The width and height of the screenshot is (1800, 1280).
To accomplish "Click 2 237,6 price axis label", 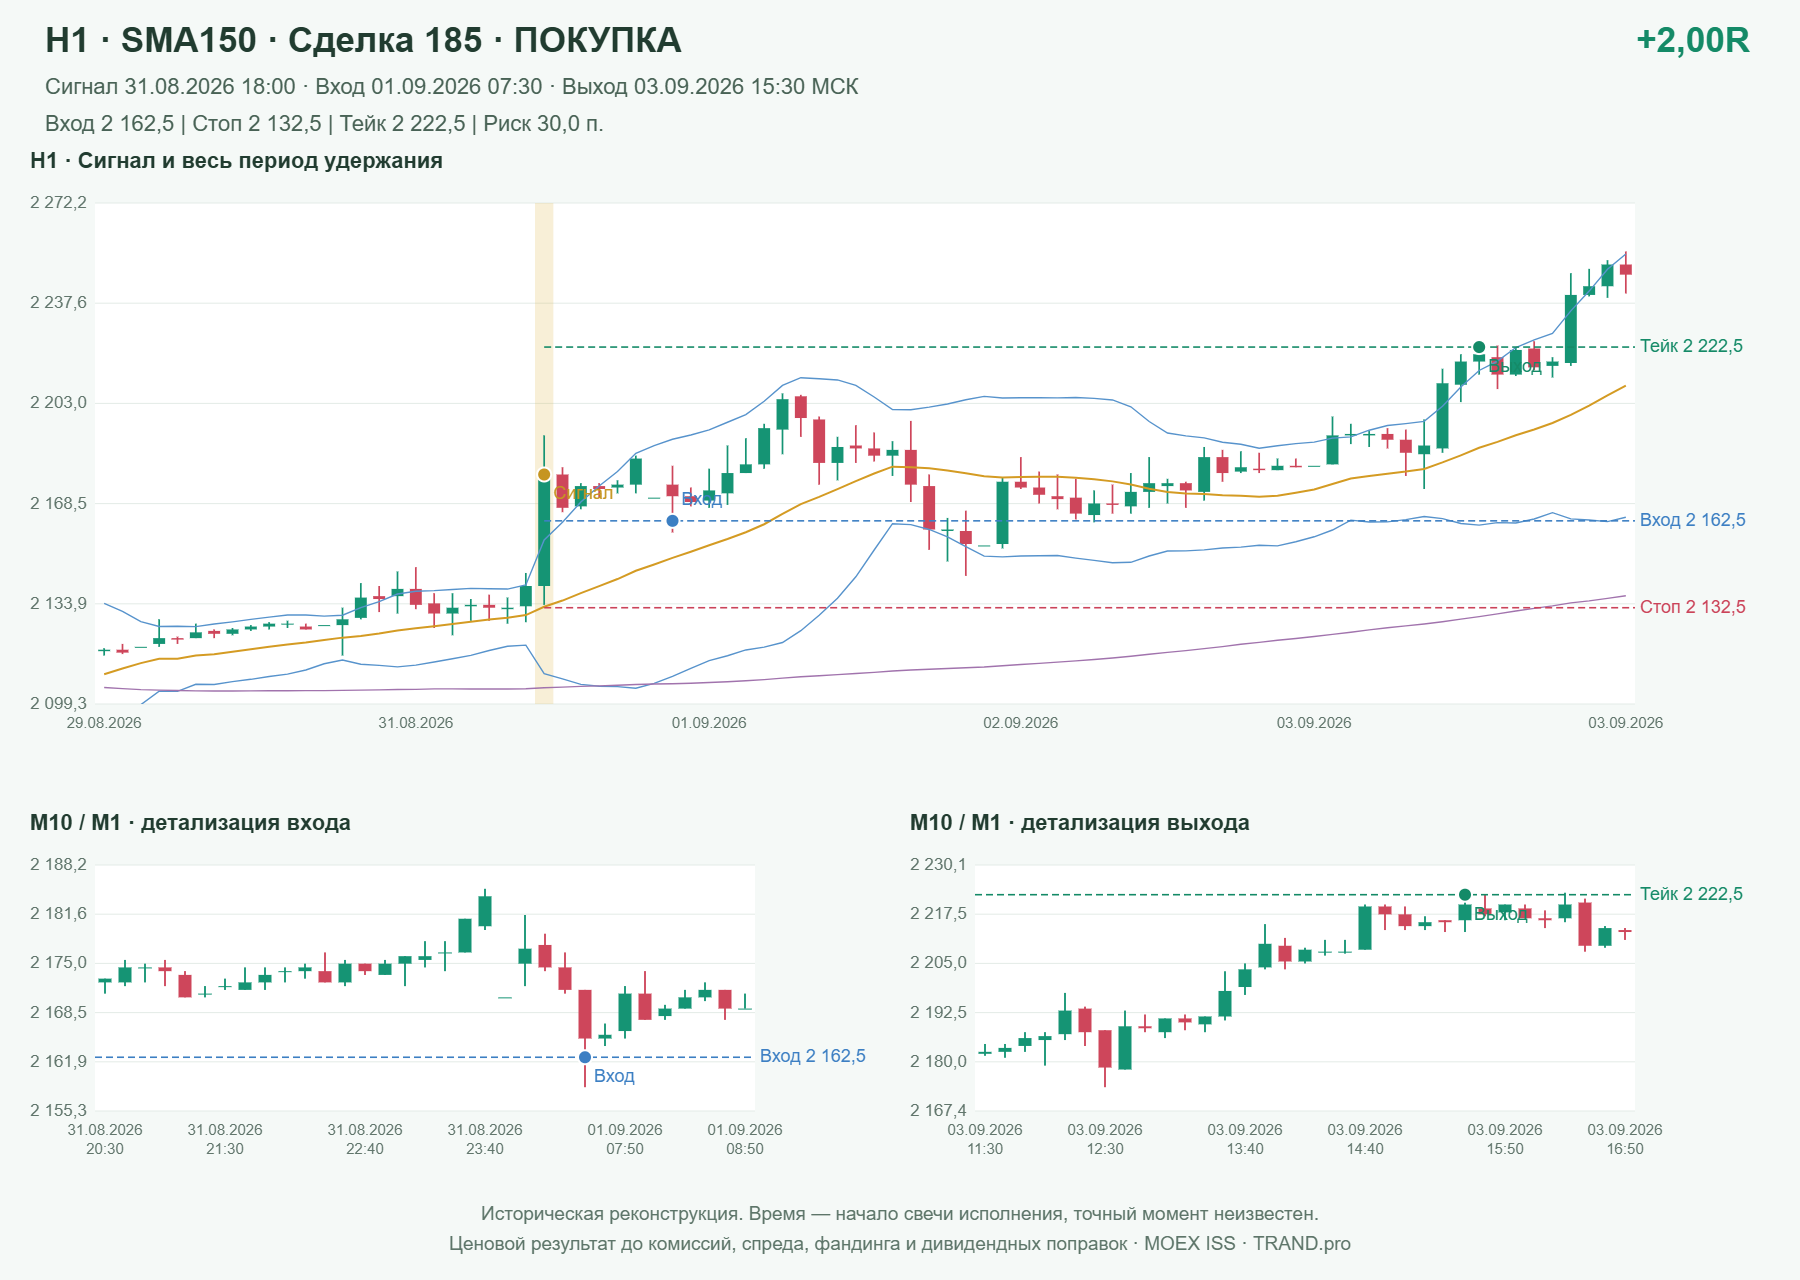I will tap(58, 303).
